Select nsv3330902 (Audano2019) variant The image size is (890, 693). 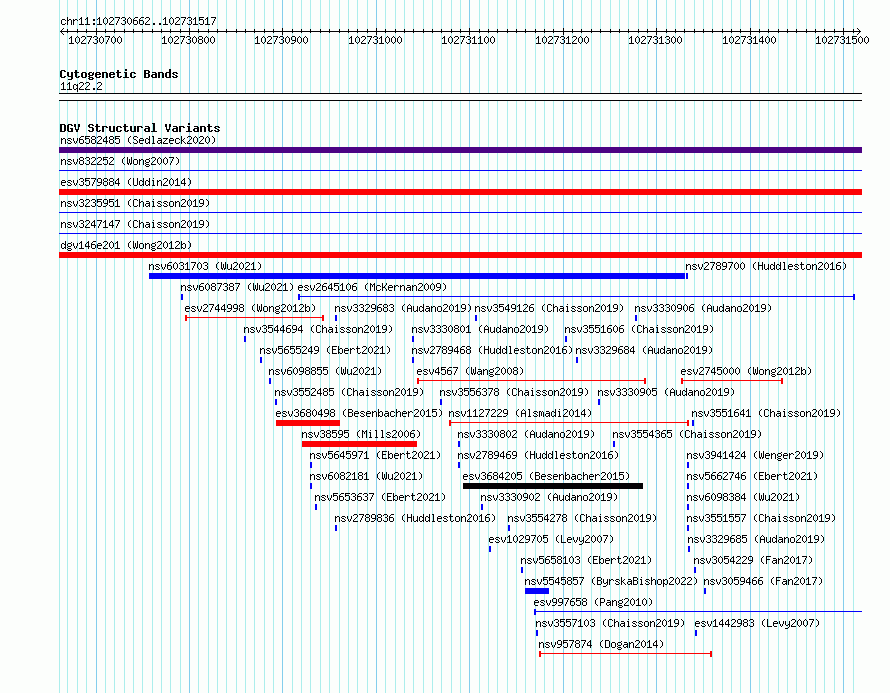pos(549,497)
